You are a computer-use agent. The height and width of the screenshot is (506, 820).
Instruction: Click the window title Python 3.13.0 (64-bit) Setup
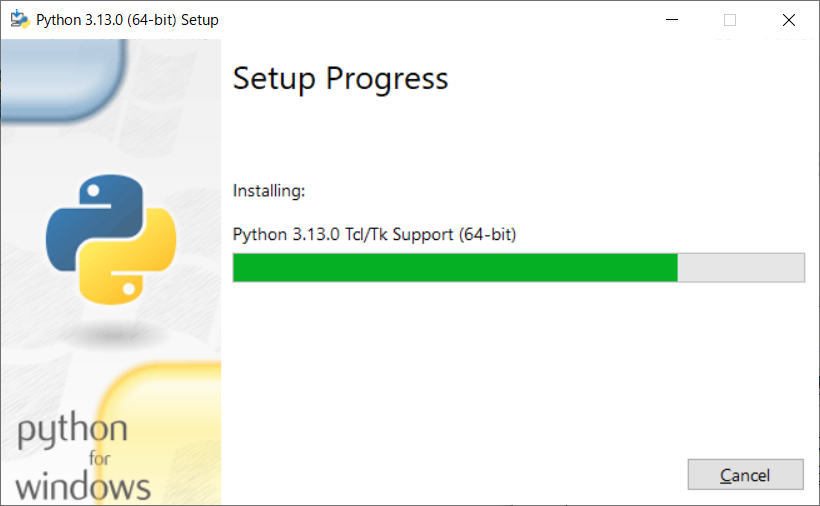(127, 20)
